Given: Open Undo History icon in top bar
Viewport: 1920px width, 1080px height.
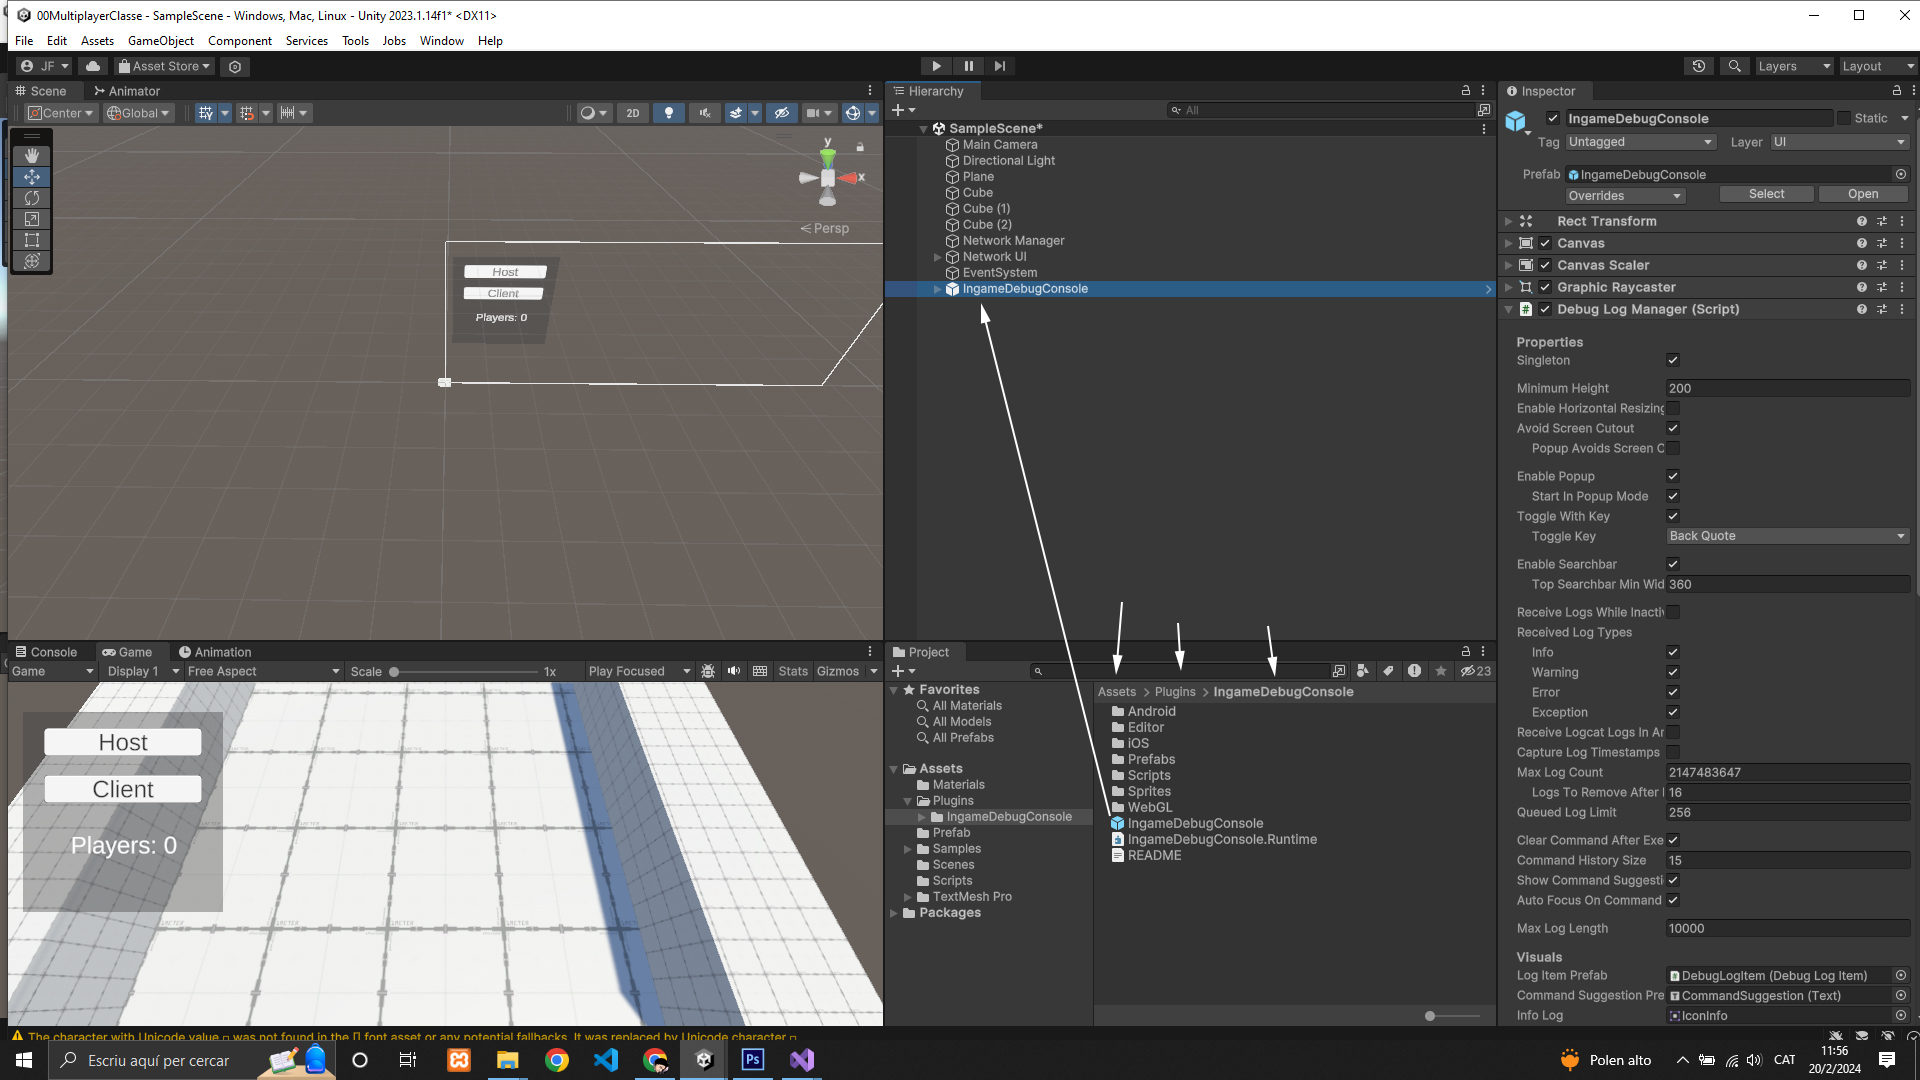Looking at the screenshot, I should pos(1698,66).
